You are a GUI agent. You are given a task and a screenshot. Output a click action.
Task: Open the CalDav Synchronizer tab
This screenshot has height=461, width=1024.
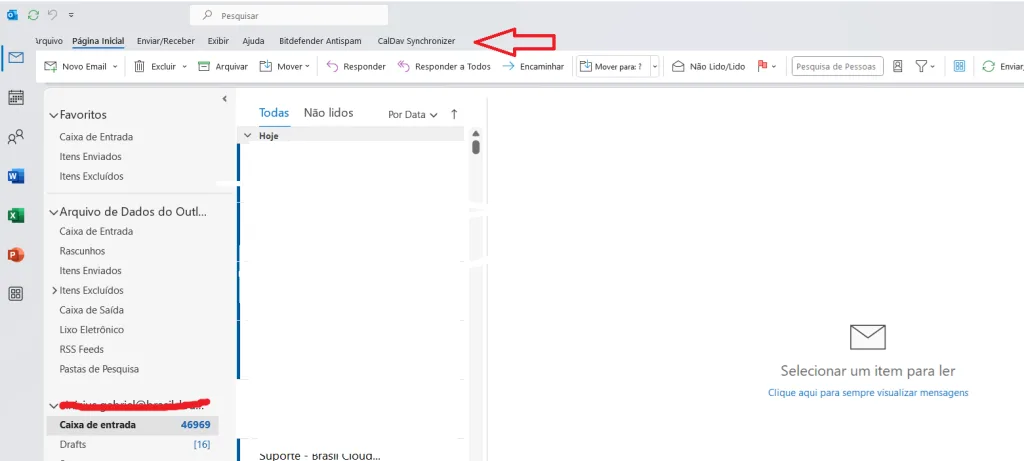pos(417,40)
